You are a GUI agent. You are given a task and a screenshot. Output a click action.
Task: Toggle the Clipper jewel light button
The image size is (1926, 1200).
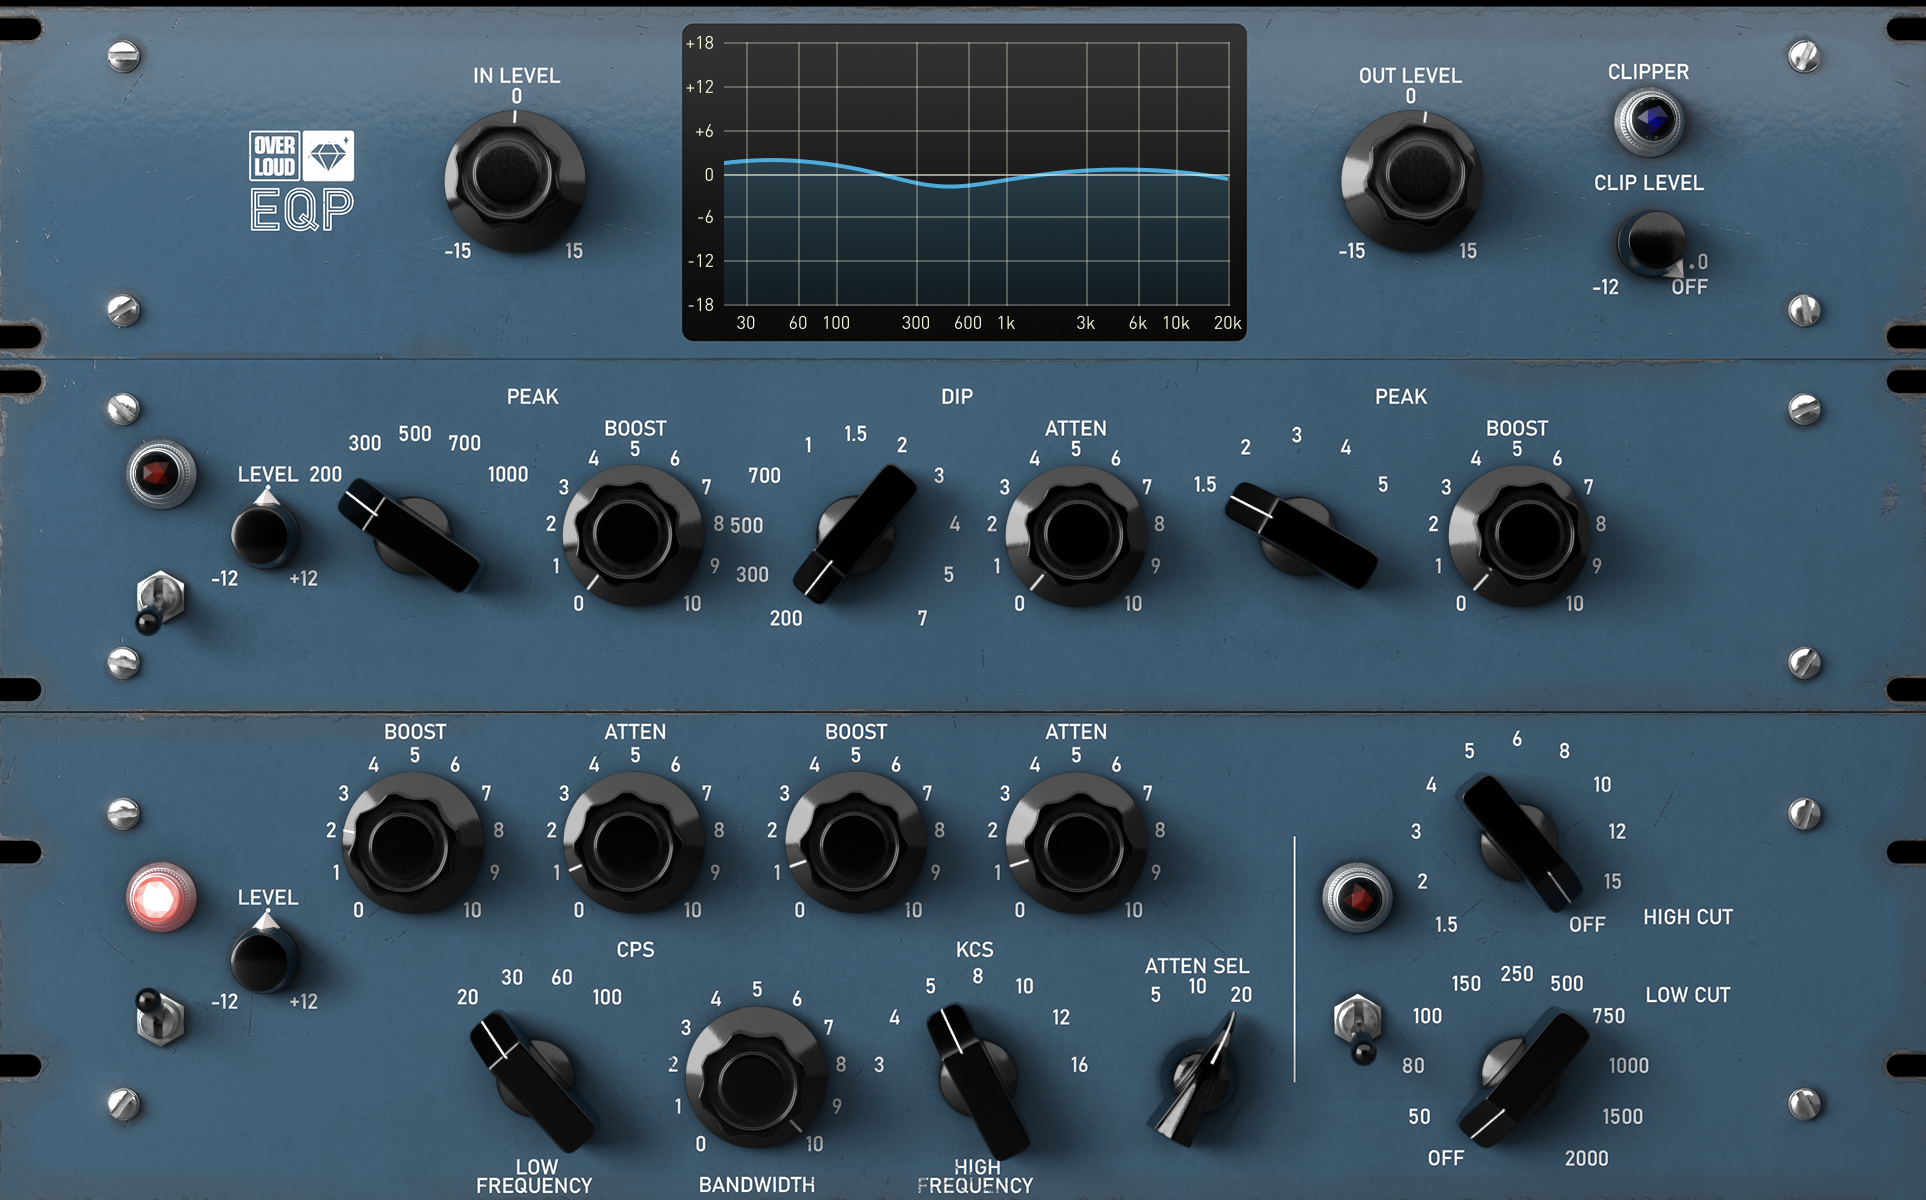point(1648,121)
